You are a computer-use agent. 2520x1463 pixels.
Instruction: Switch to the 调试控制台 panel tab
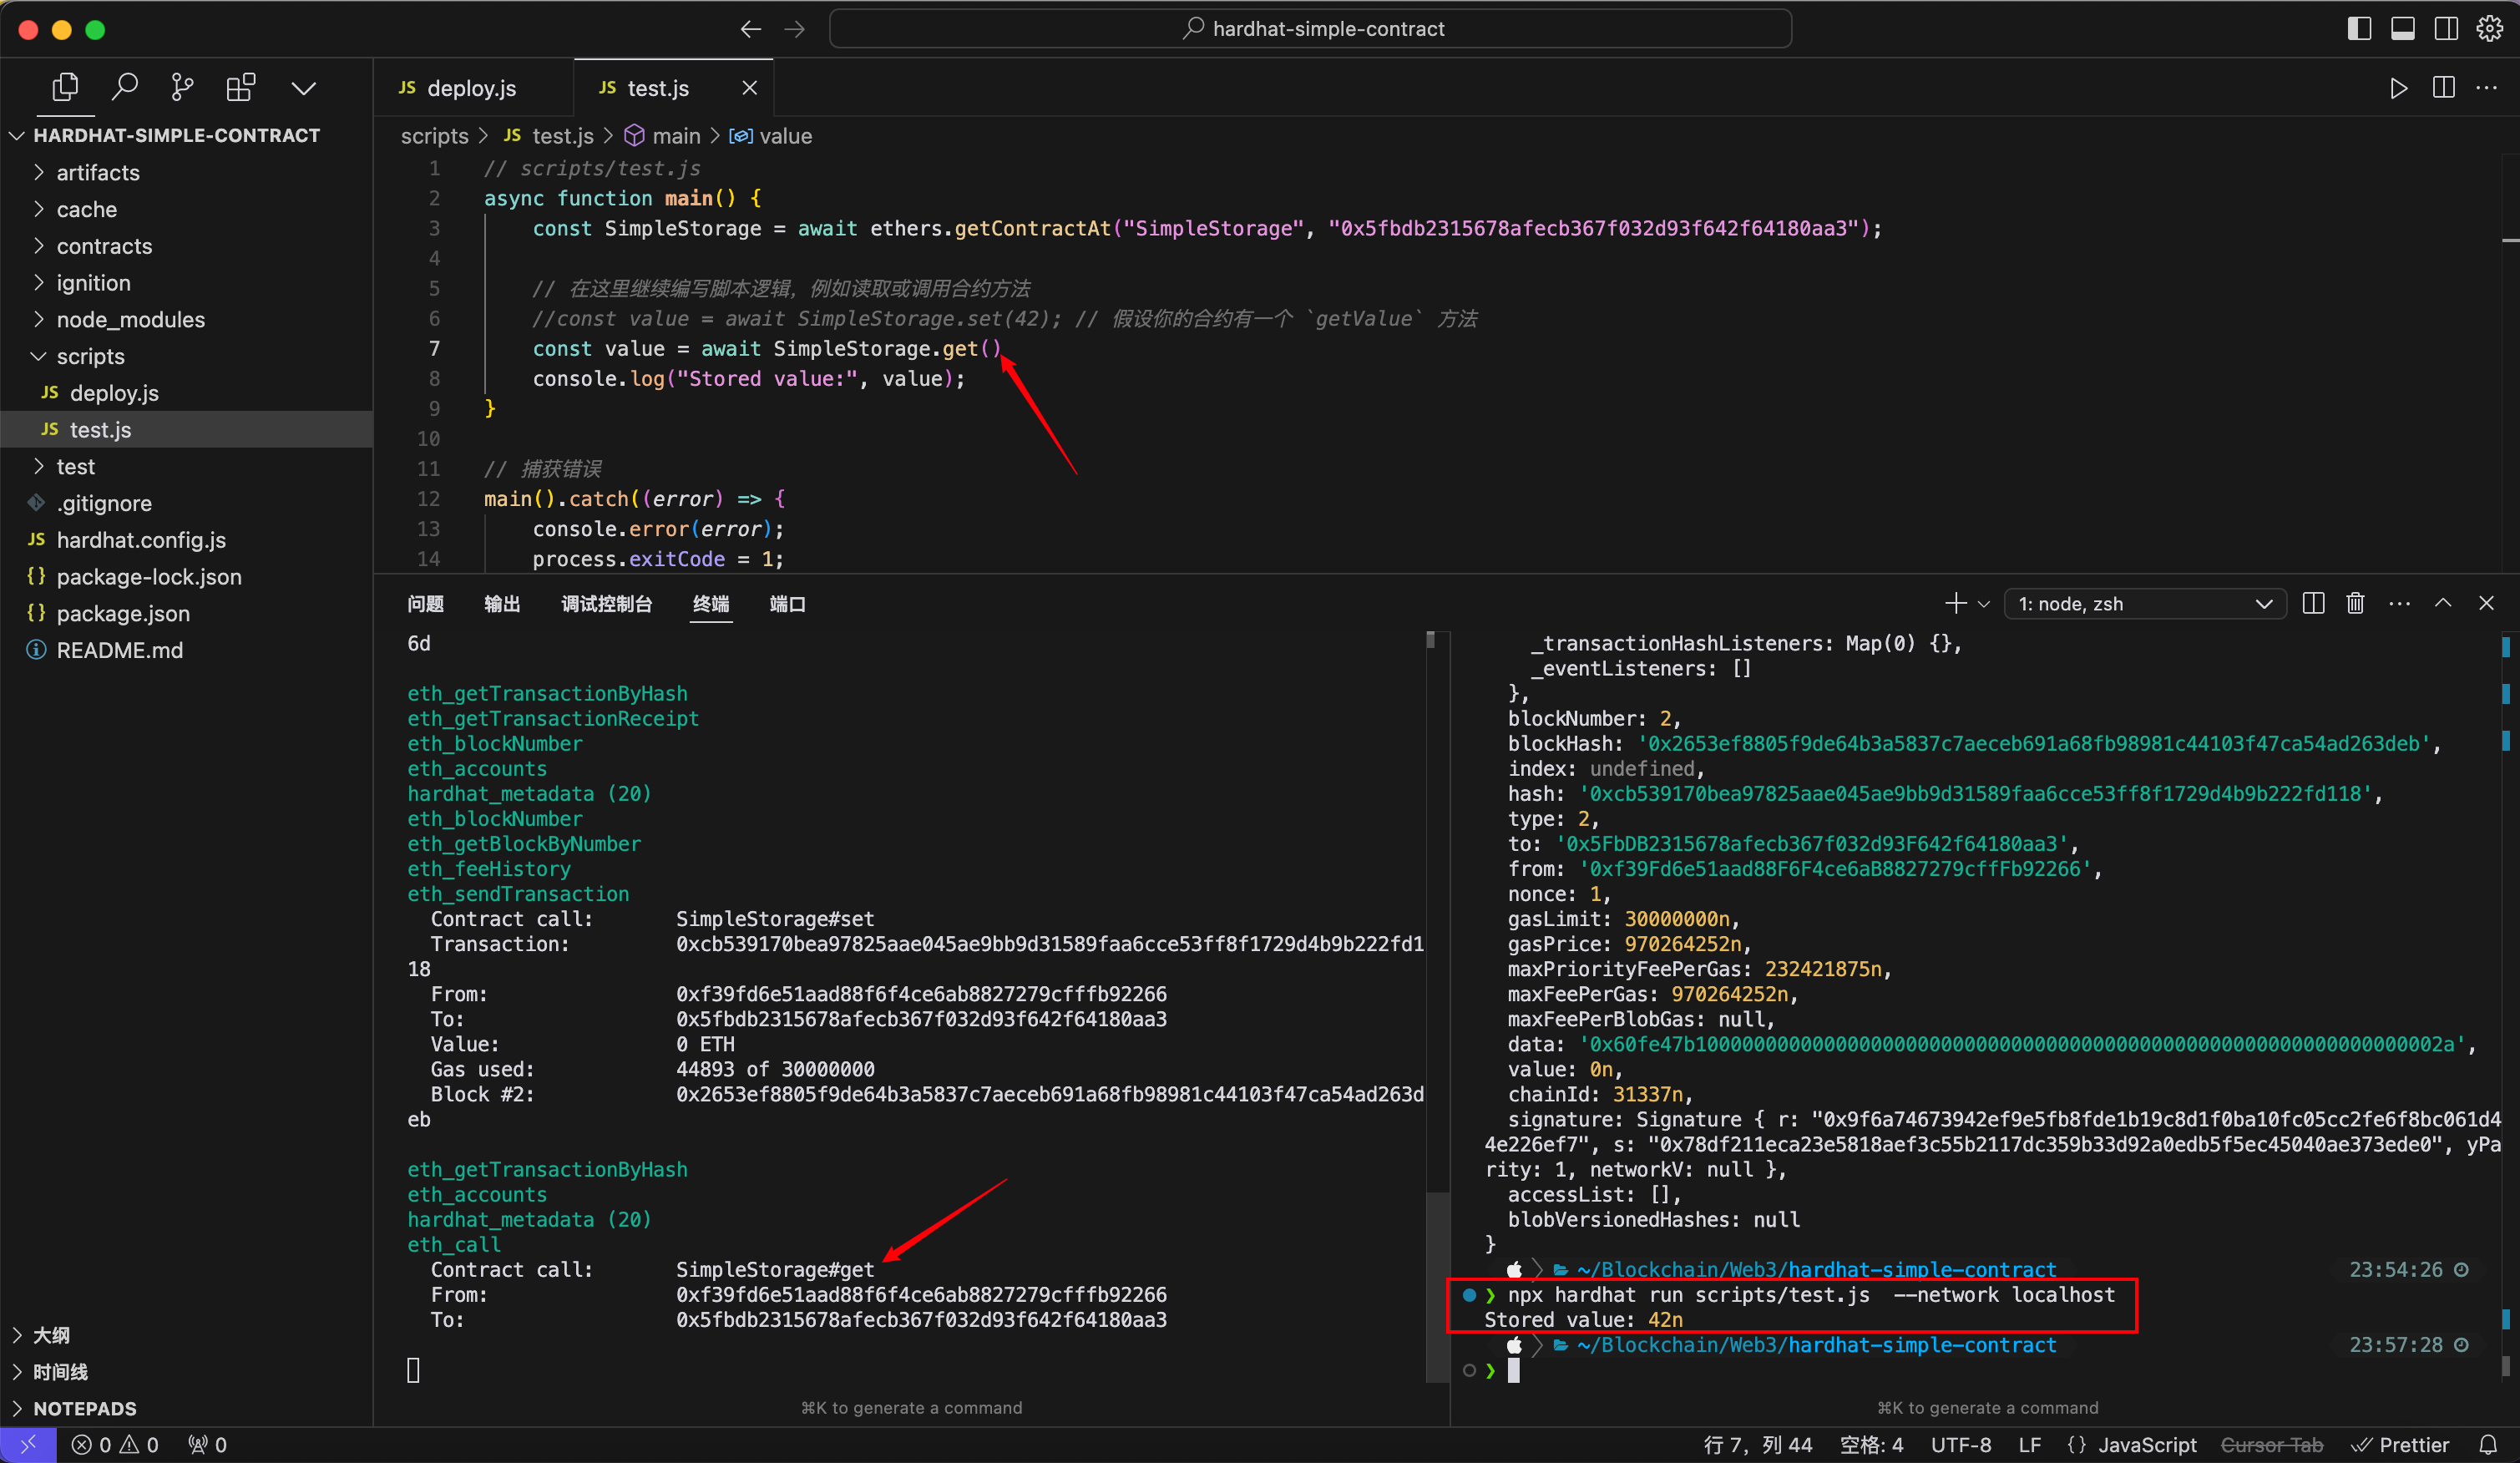coord(606,604)
